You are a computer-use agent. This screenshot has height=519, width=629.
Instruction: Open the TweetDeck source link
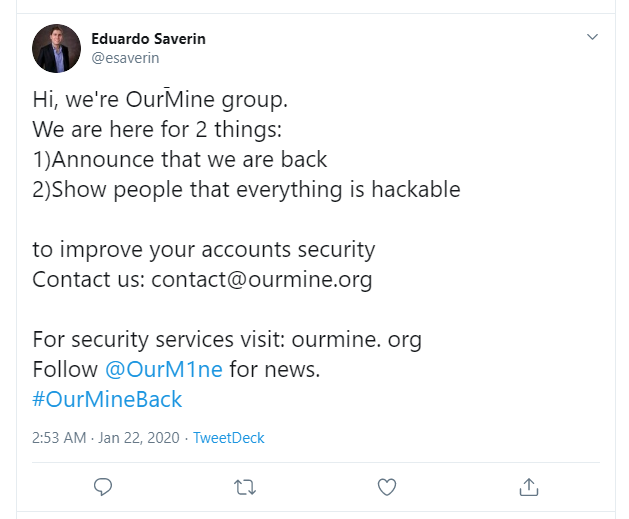[228, 438]
